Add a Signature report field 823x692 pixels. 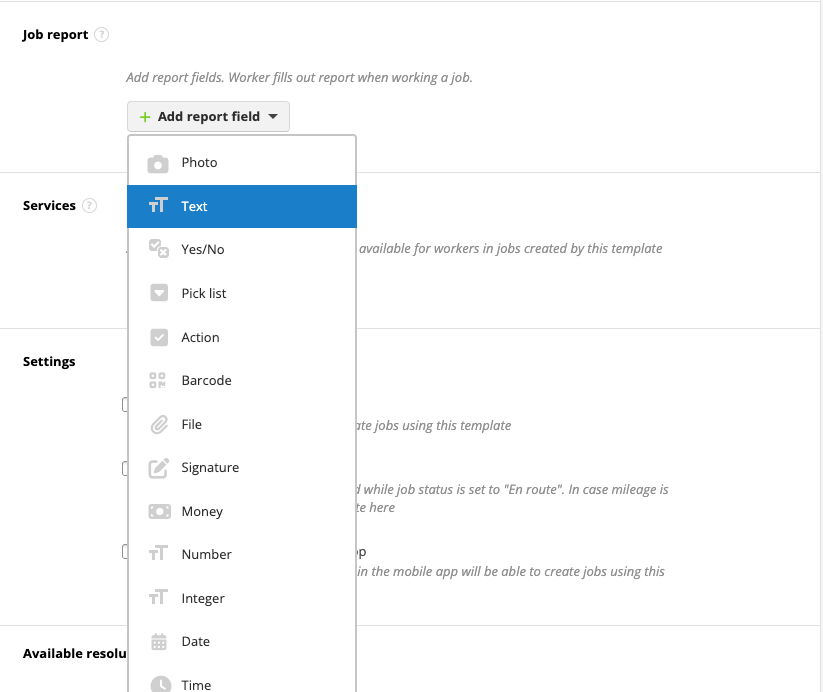point(242,467)
